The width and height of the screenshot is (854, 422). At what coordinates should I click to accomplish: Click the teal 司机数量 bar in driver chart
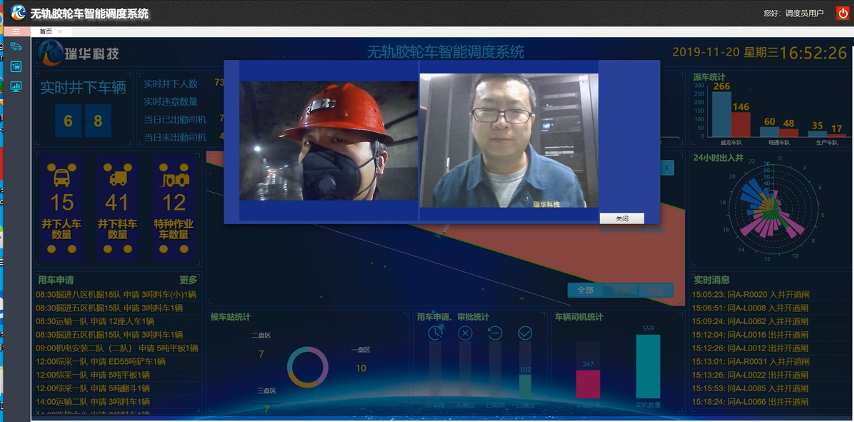point(647,366)
